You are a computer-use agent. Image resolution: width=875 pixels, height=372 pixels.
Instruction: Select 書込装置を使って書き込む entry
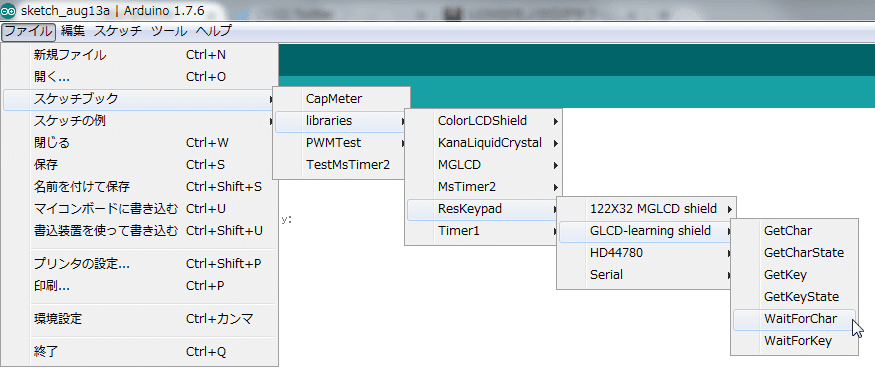(x=140, y=231)
